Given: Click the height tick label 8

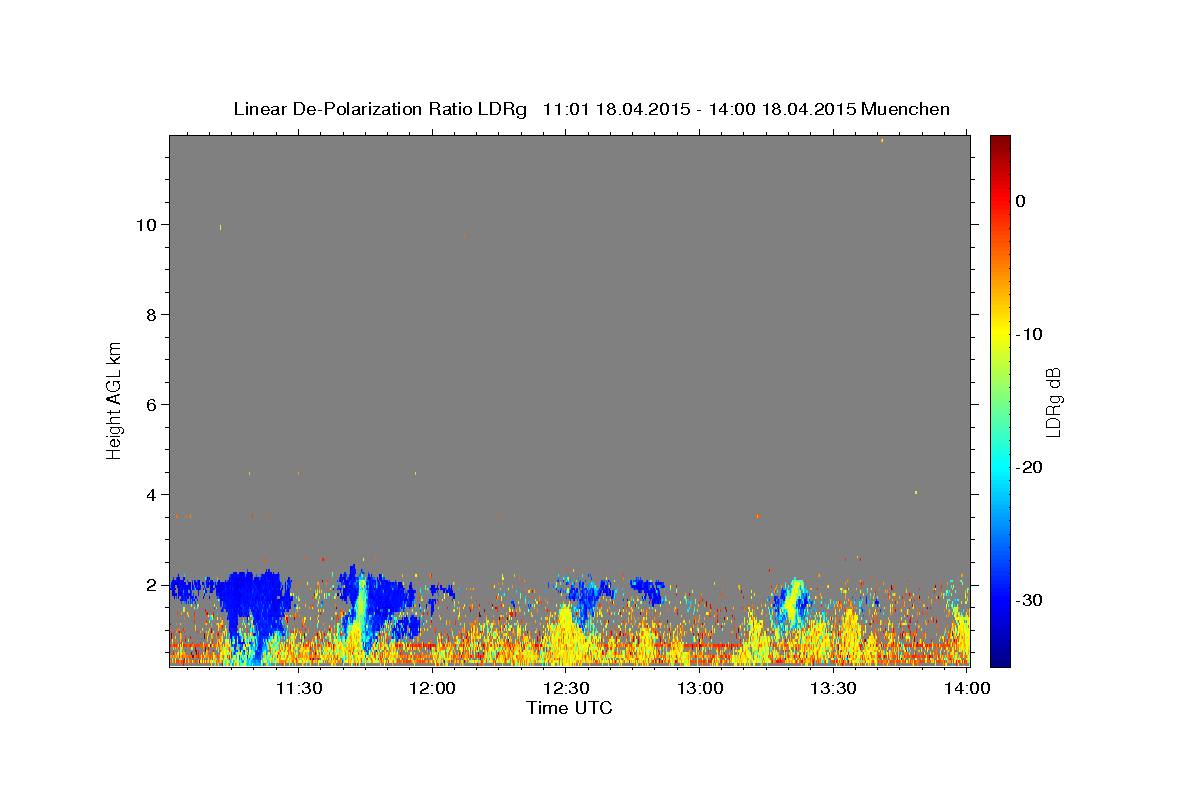Looking at the screenshot, I should (153, 315).
